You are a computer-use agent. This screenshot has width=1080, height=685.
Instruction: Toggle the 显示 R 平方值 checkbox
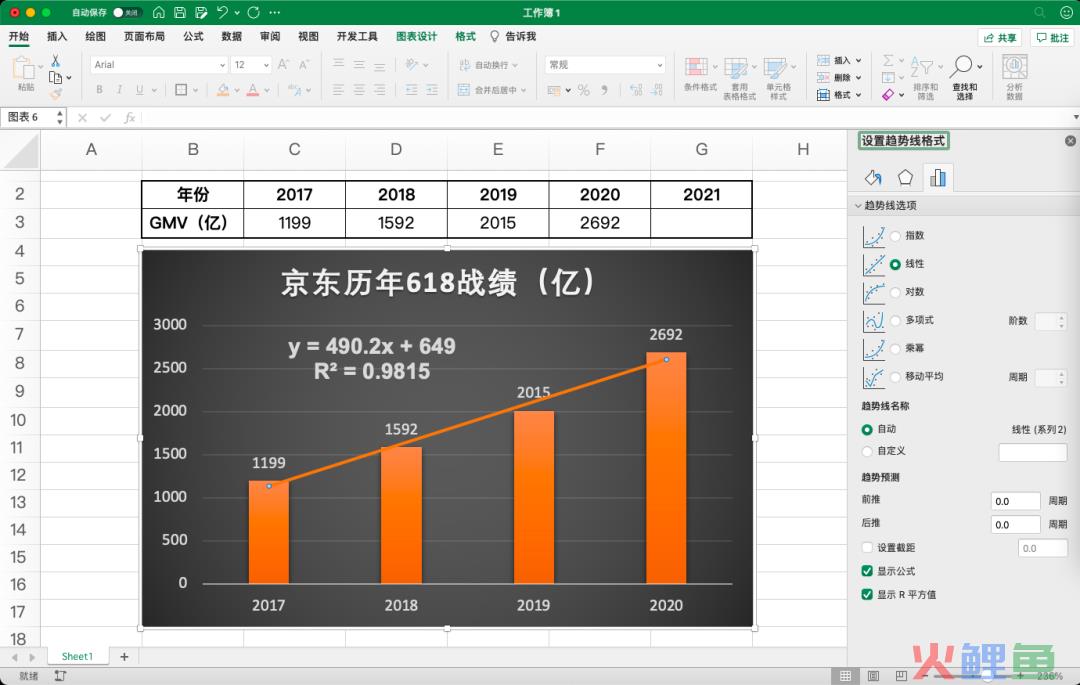[867, 594]
